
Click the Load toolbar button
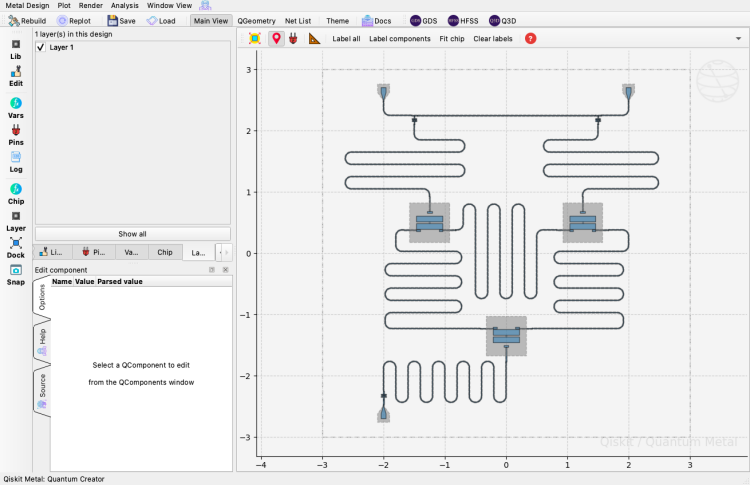[x=161, y=21]
